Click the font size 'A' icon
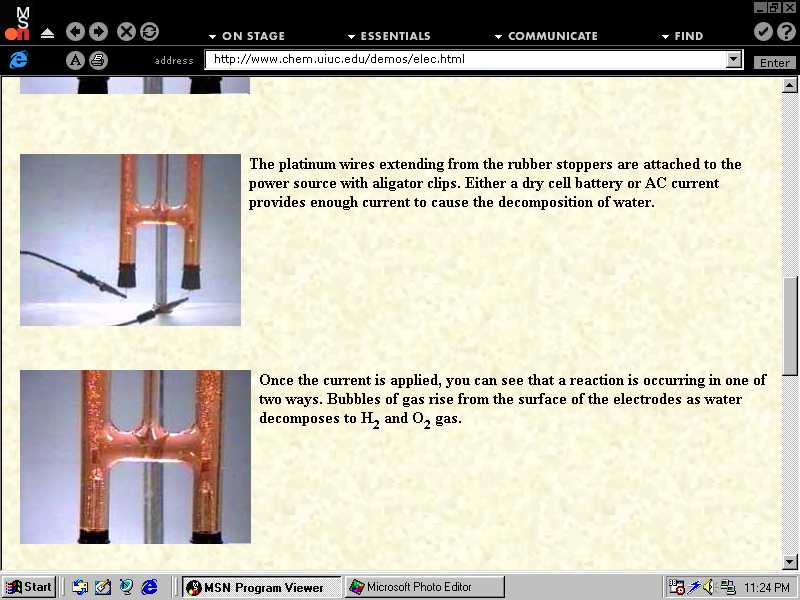Image resolution: width=800 pixels, height=600 pixels. pos(75,60)
